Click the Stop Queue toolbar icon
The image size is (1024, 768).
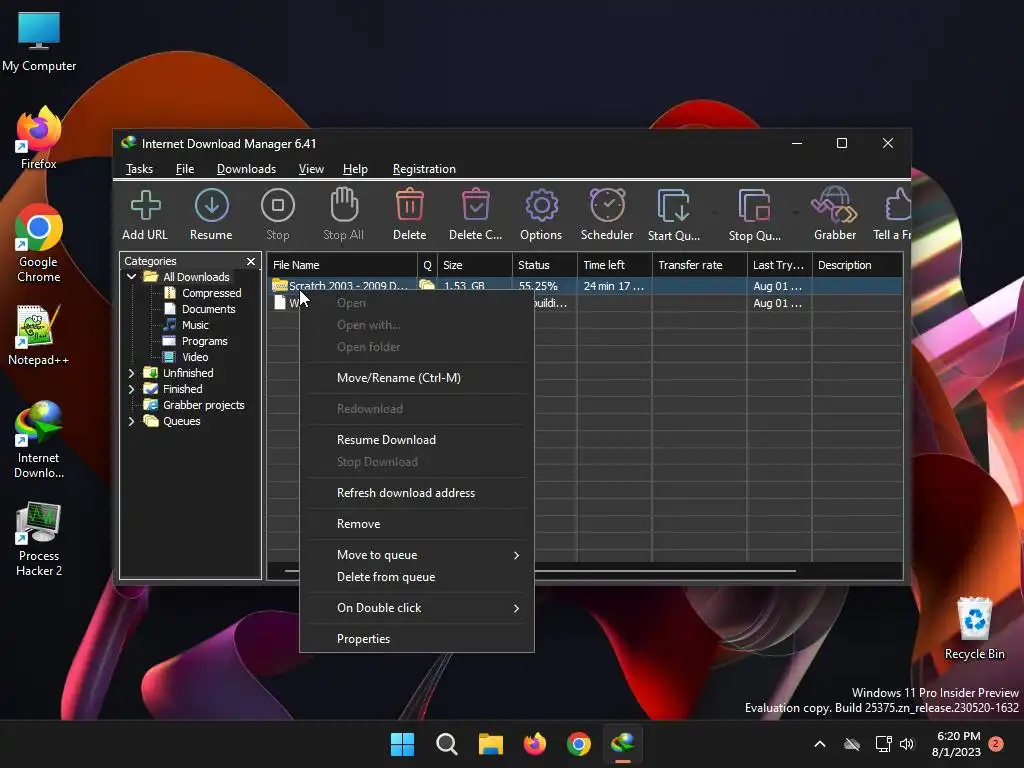[754, 206]
